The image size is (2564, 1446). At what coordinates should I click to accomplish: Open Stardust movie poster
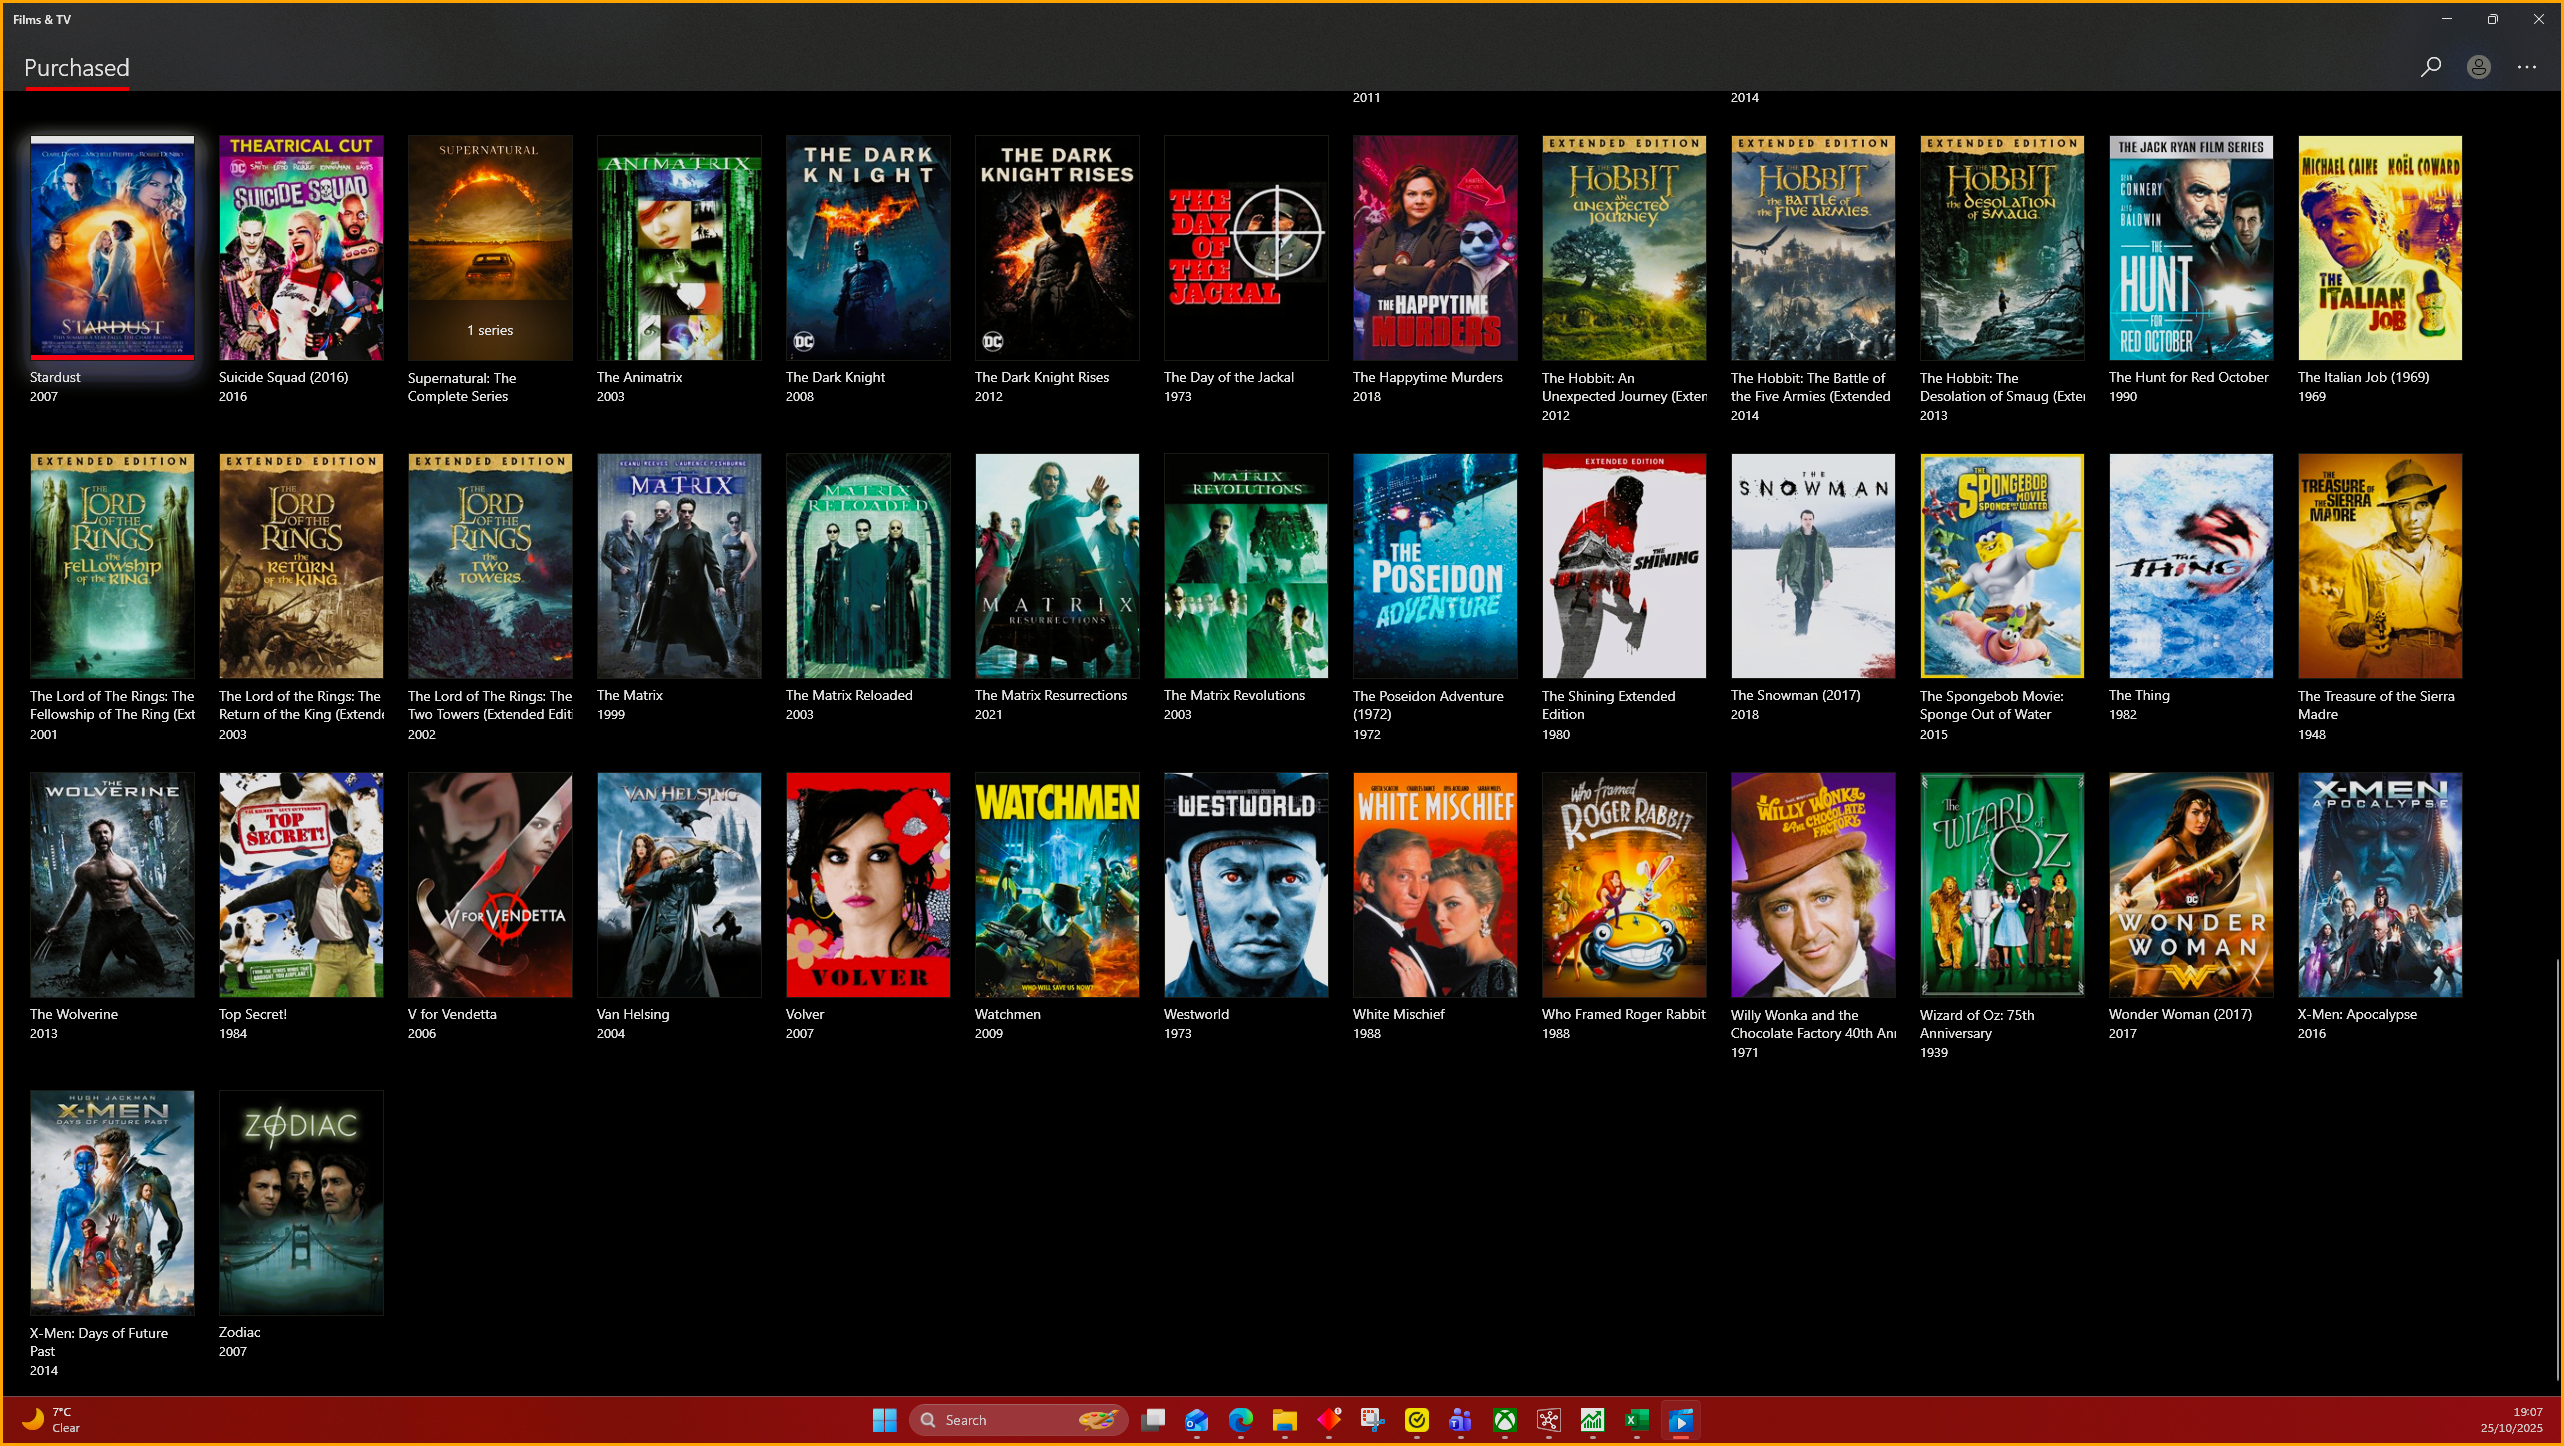[112, 248]
